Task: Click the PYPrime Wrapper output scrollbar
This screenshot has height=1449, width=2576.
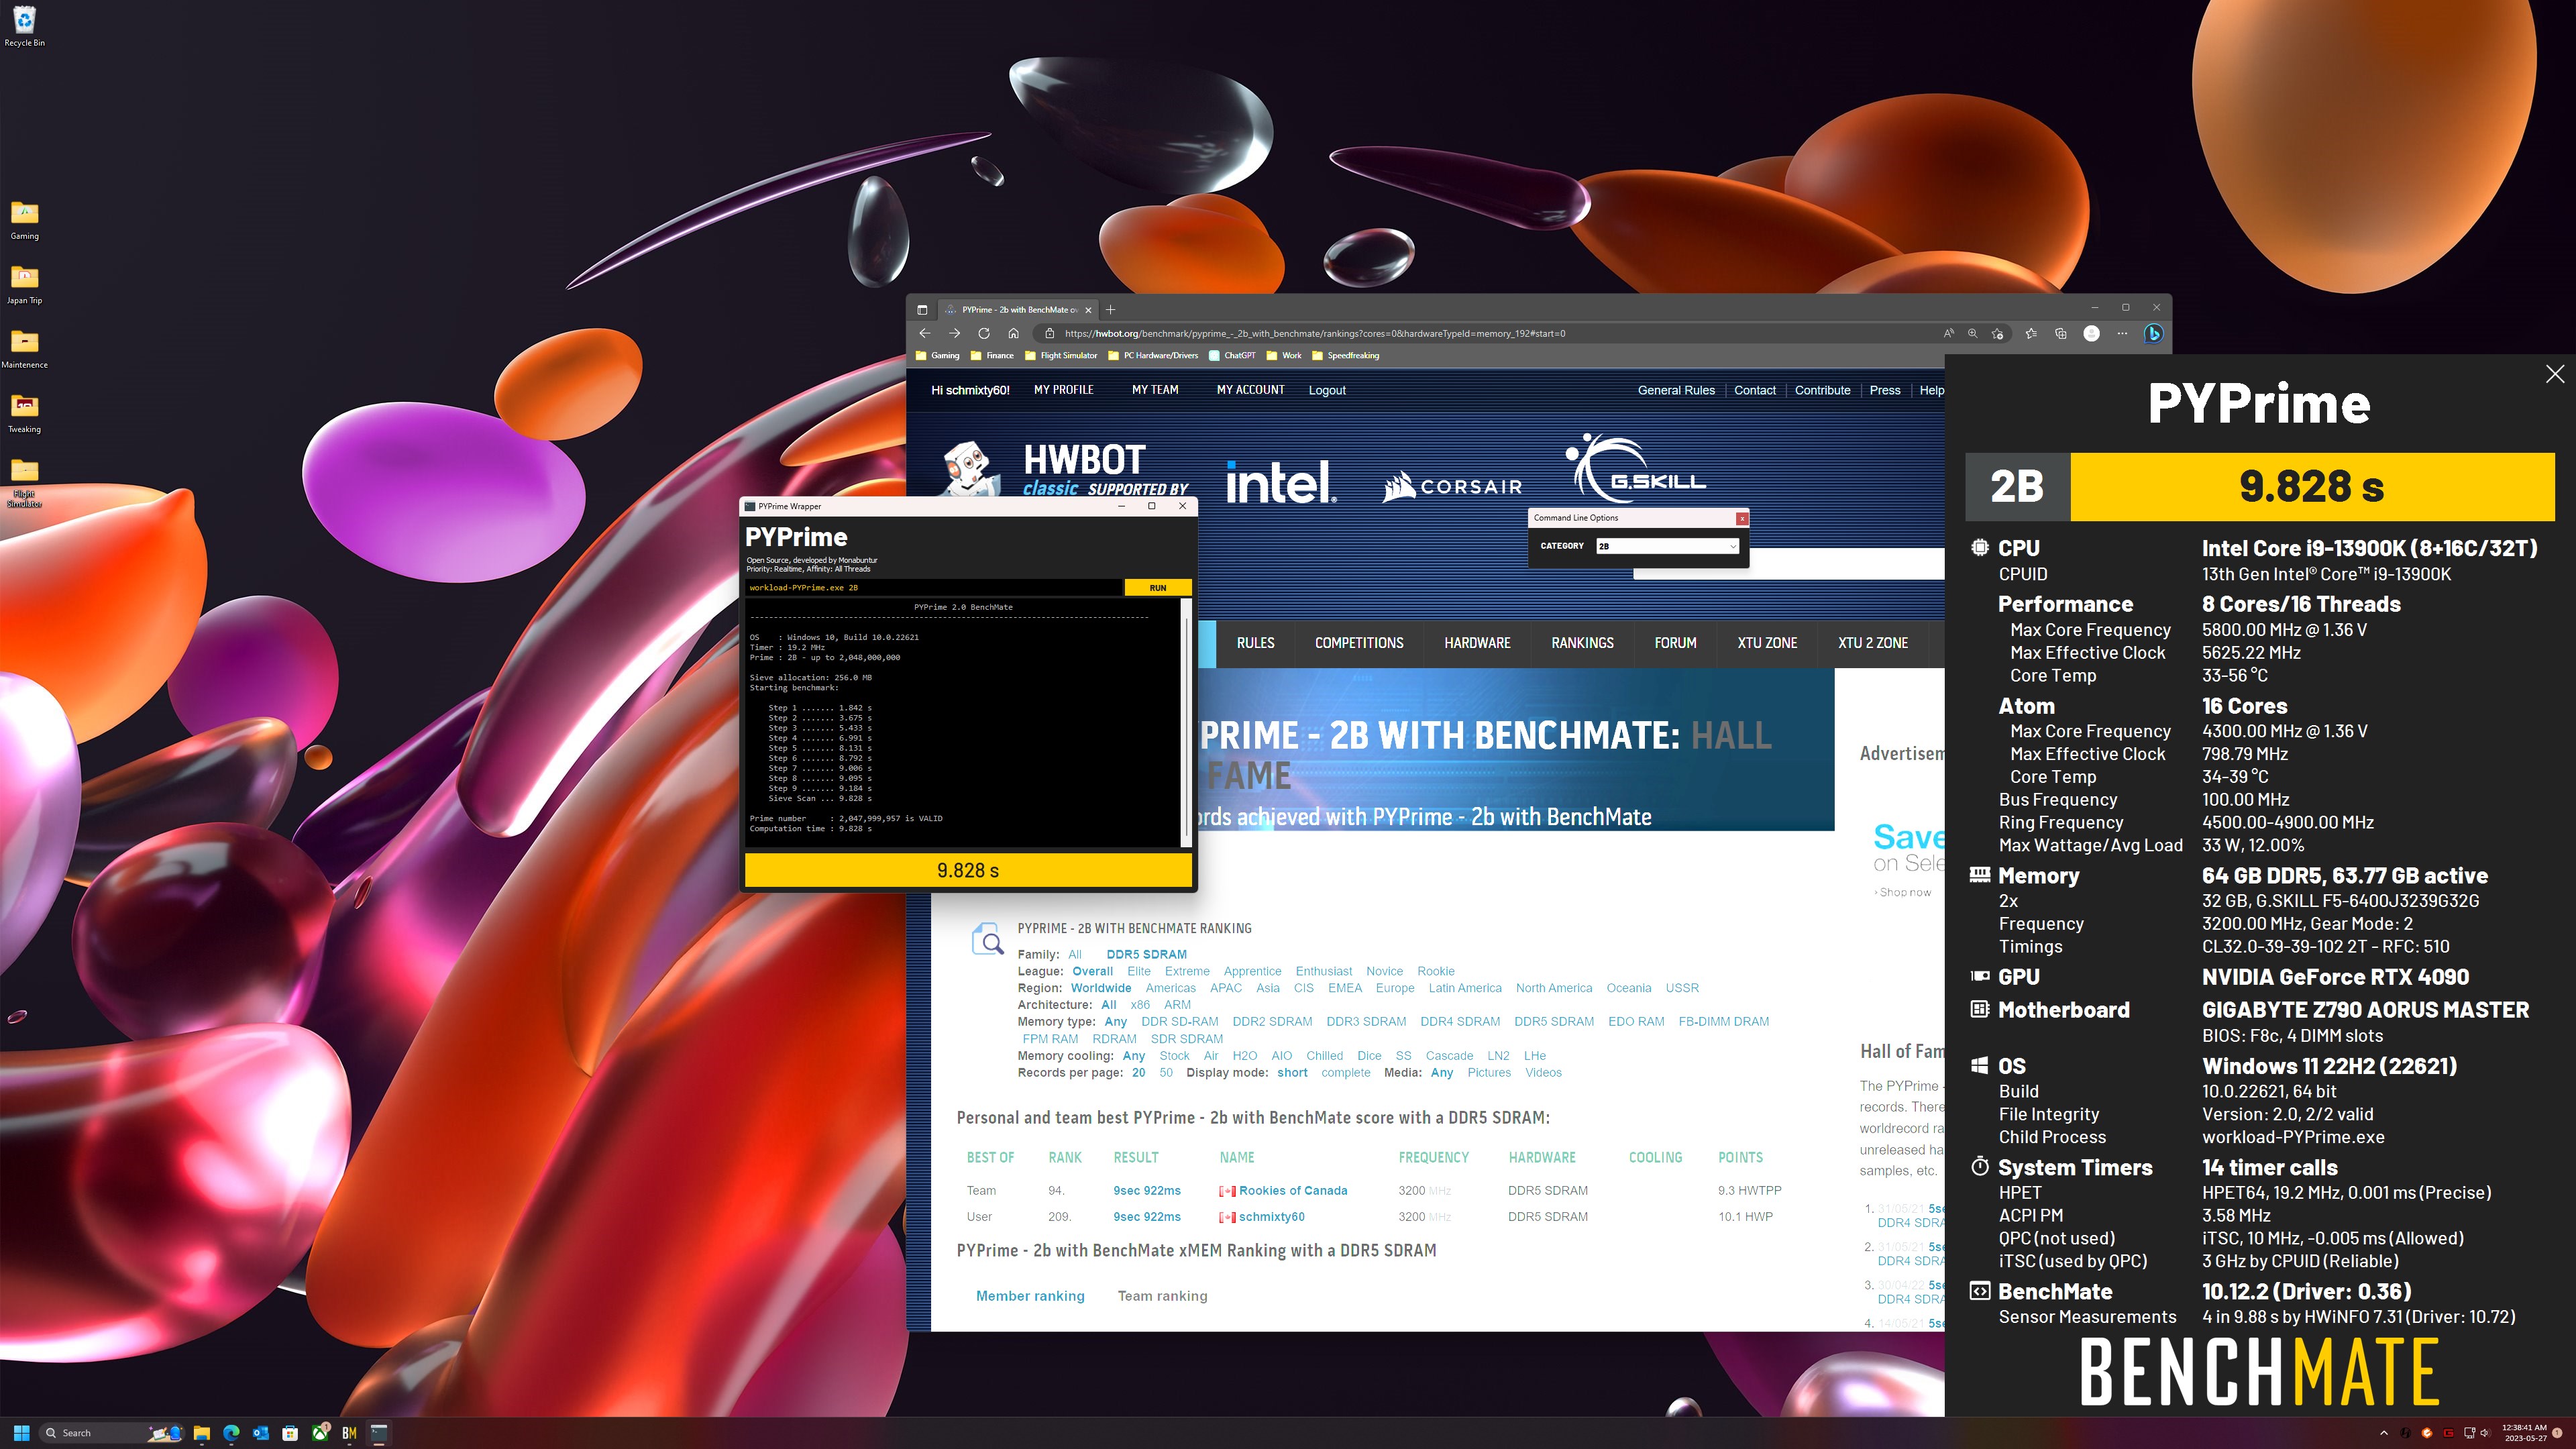Action: point(1186,724)
